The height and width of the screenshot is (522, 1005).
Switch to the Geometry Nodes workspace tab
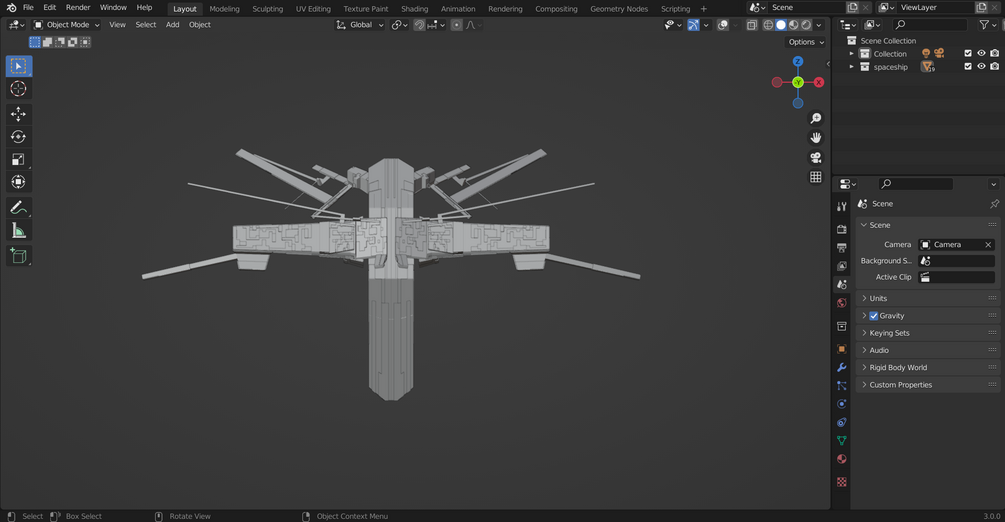point(619,9)
